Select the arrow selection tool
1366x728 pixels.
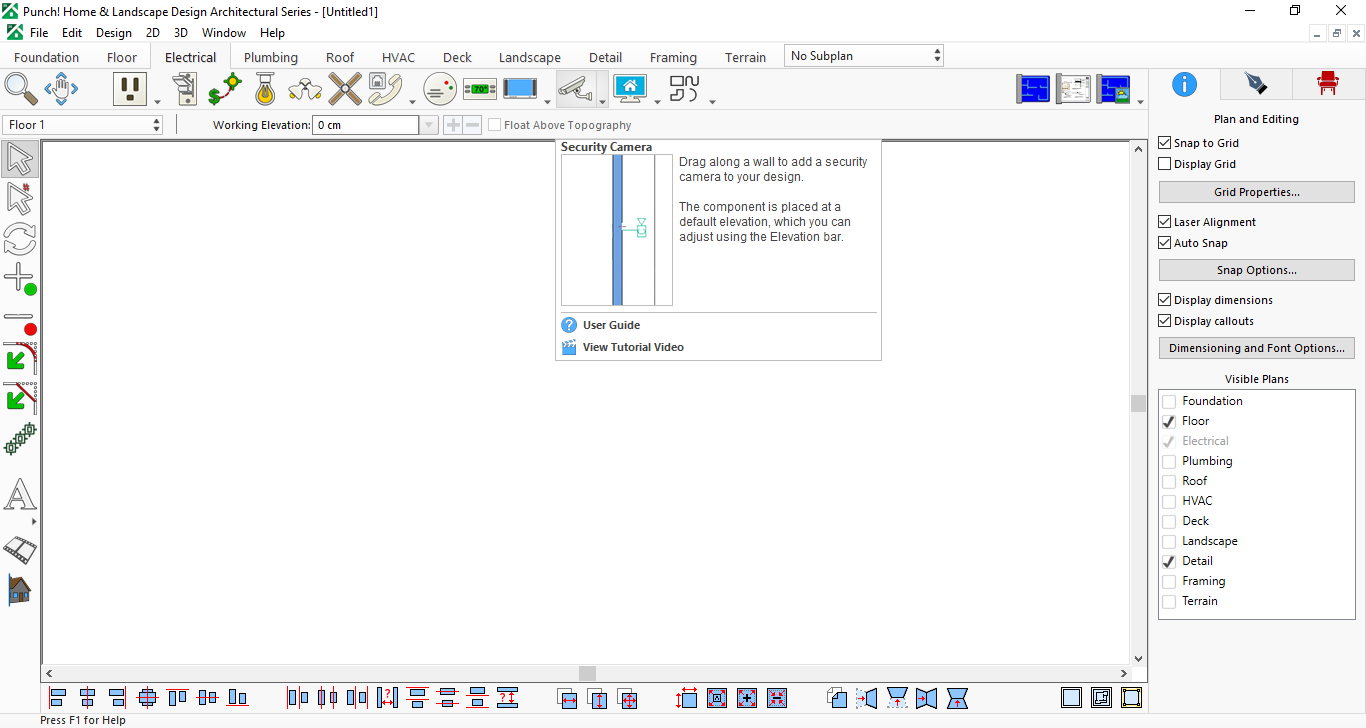pos(20,159)
